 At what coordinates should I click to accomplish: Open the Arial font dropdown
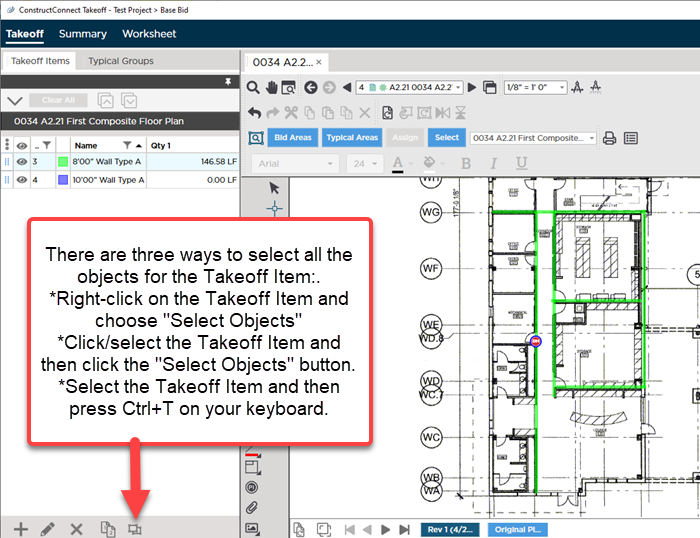pyautogui.click(x=296, y=164)
